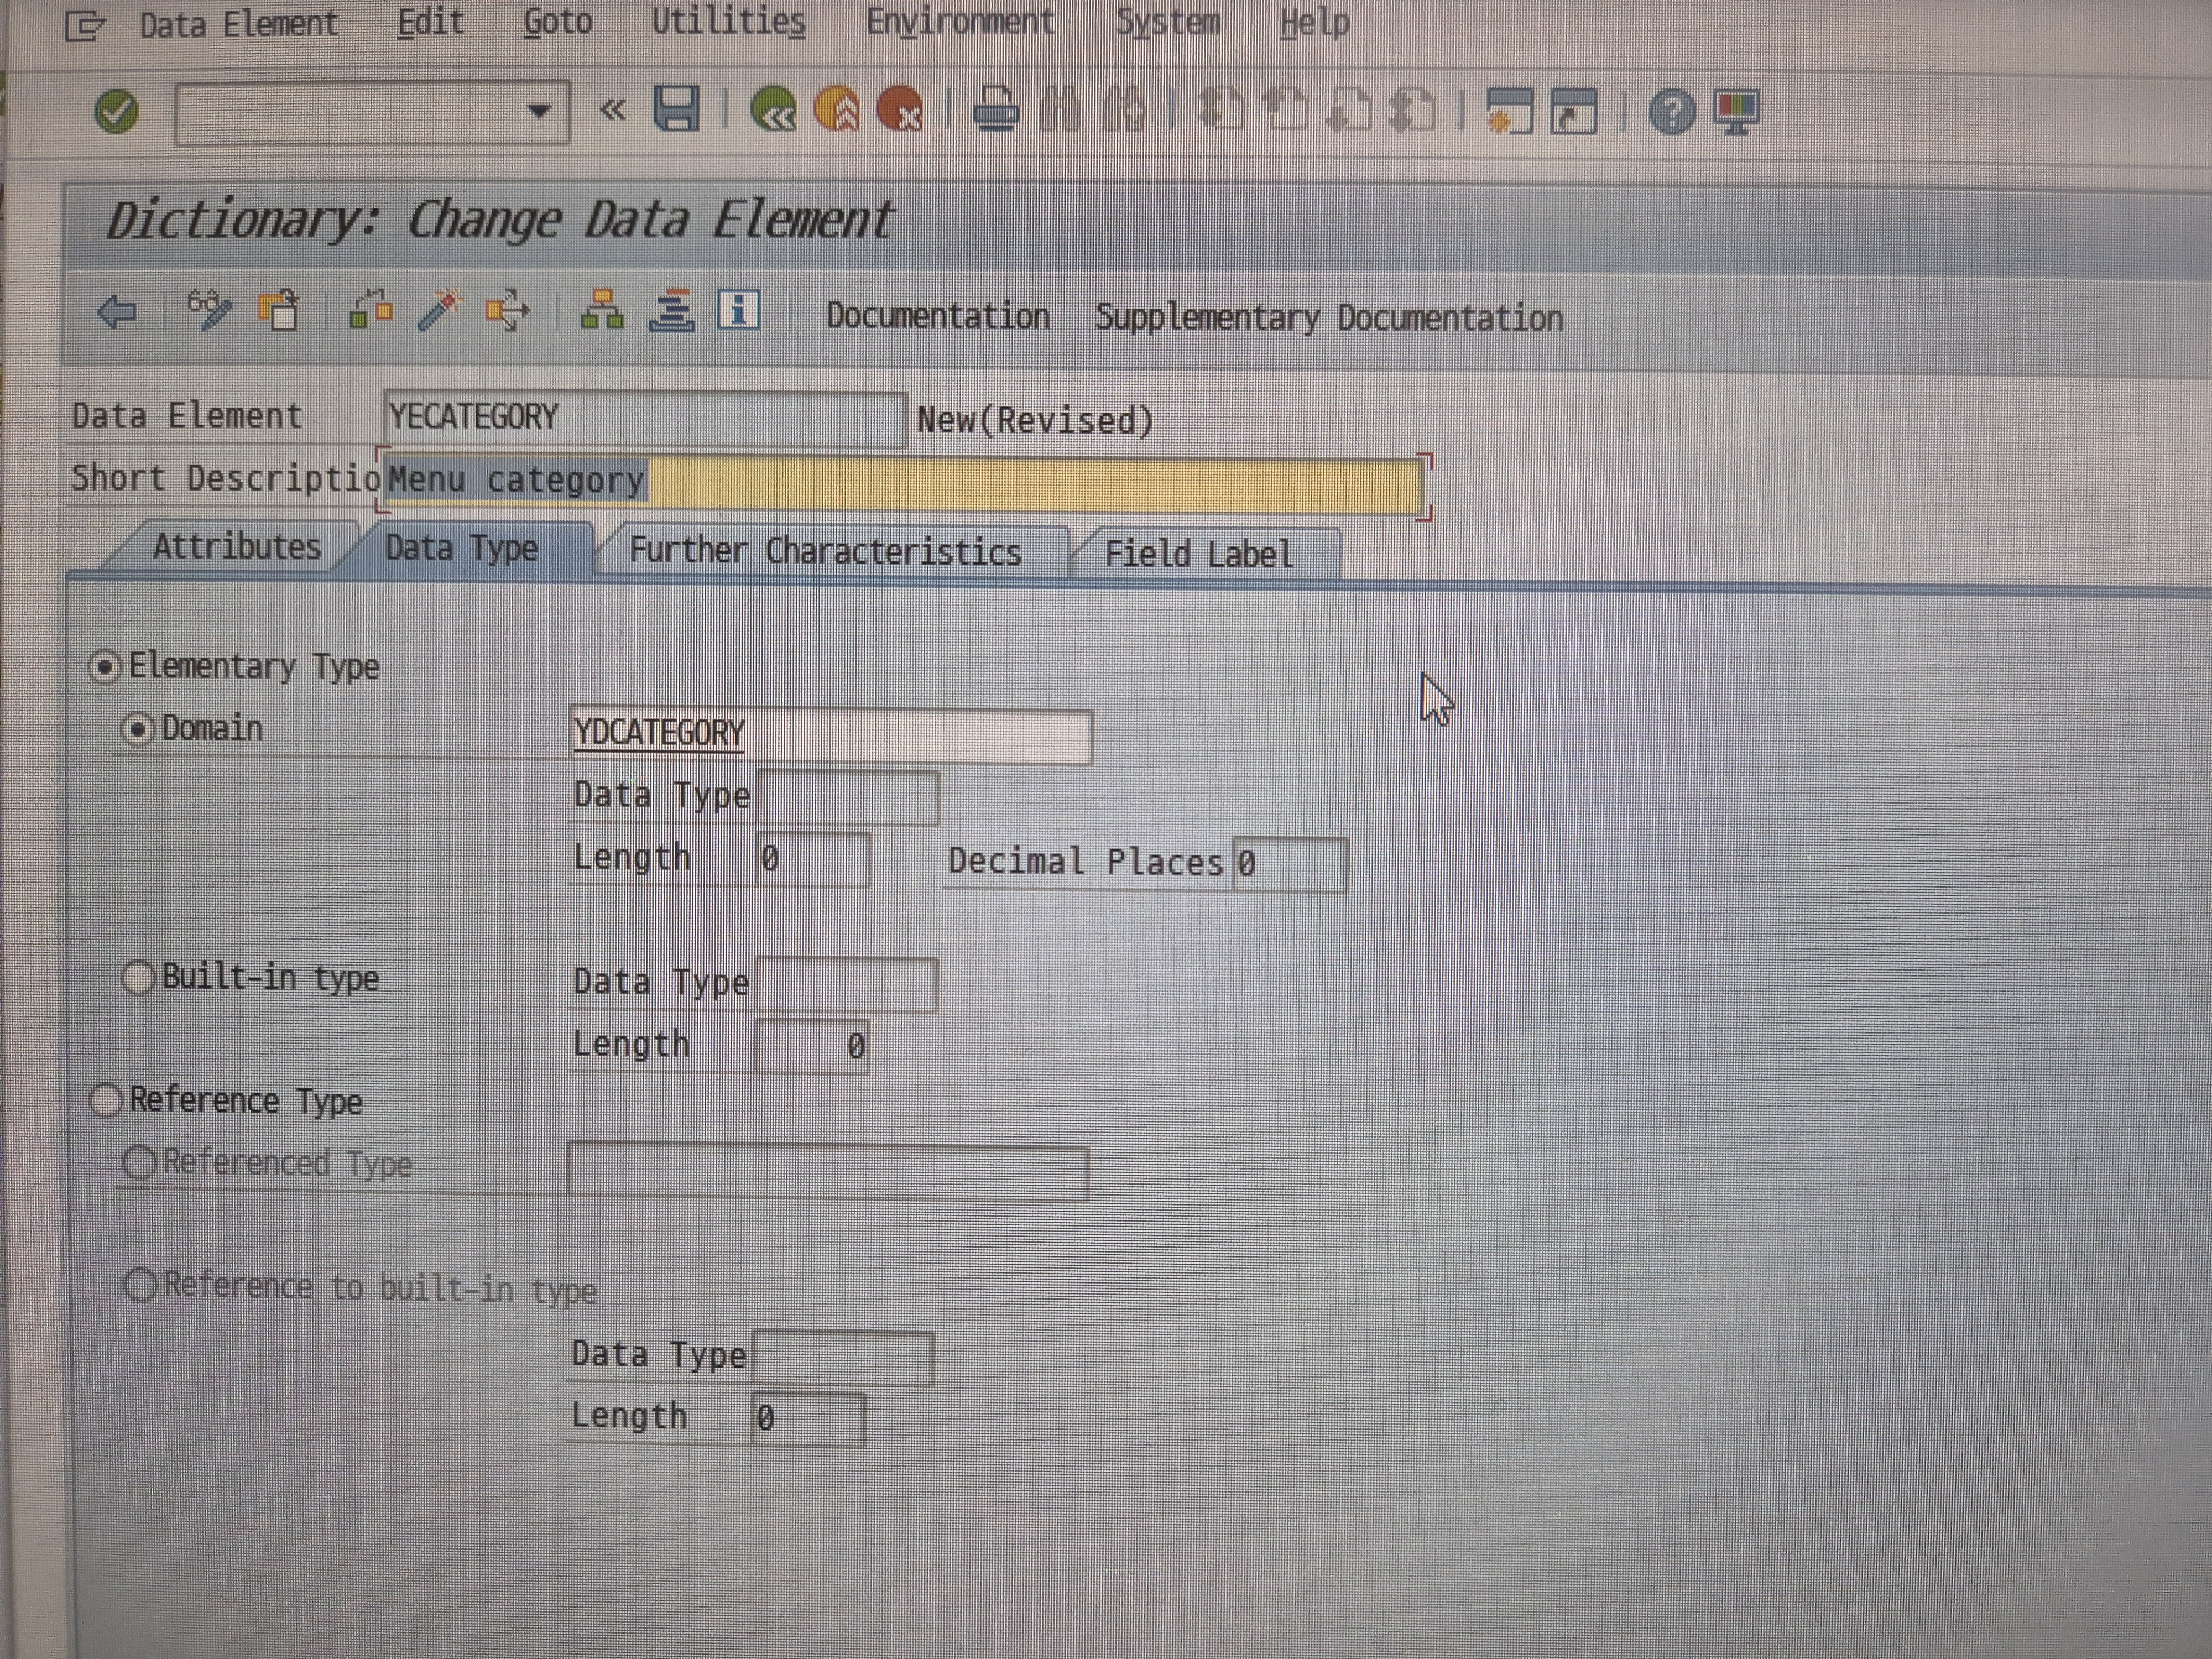Open Customize Local Layout monitor icon
Image resolution: width=2212 pixels, height=1659 pixels.
click(x=1736, y=111)
